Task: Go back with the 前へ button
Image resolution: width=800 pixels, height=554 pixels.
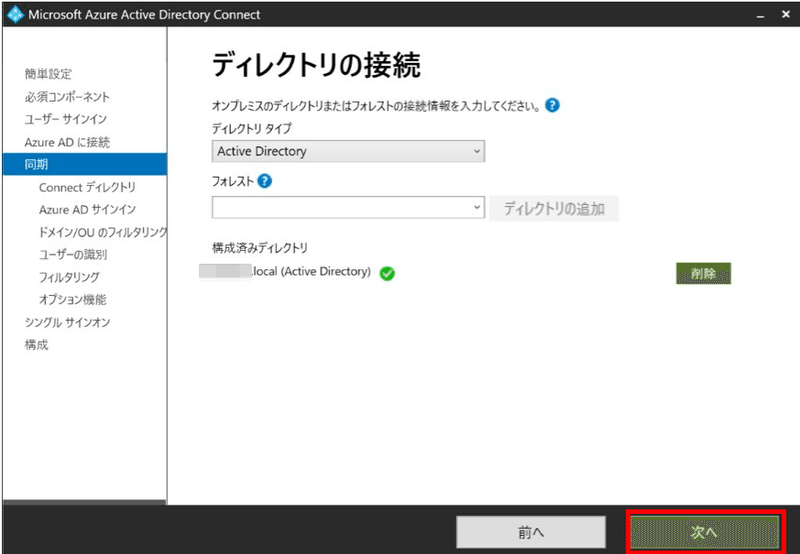Action: pos(531,533)
